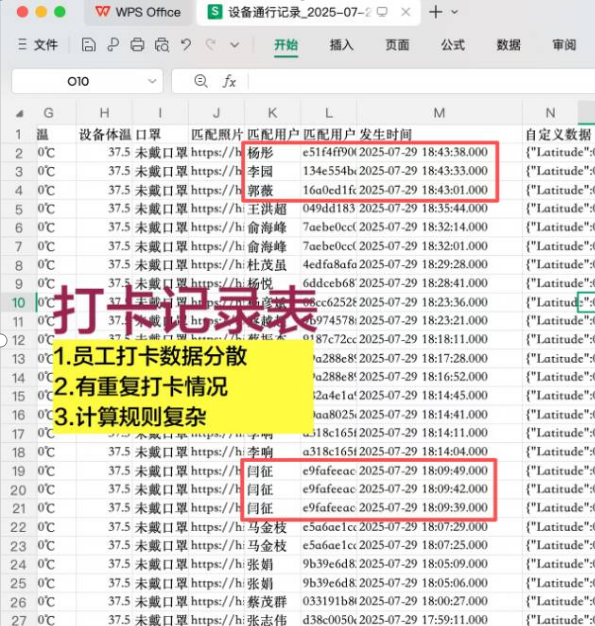Click the undo arrow icon
The height and width of the screenshot is (626, 595).
[186, 45]
